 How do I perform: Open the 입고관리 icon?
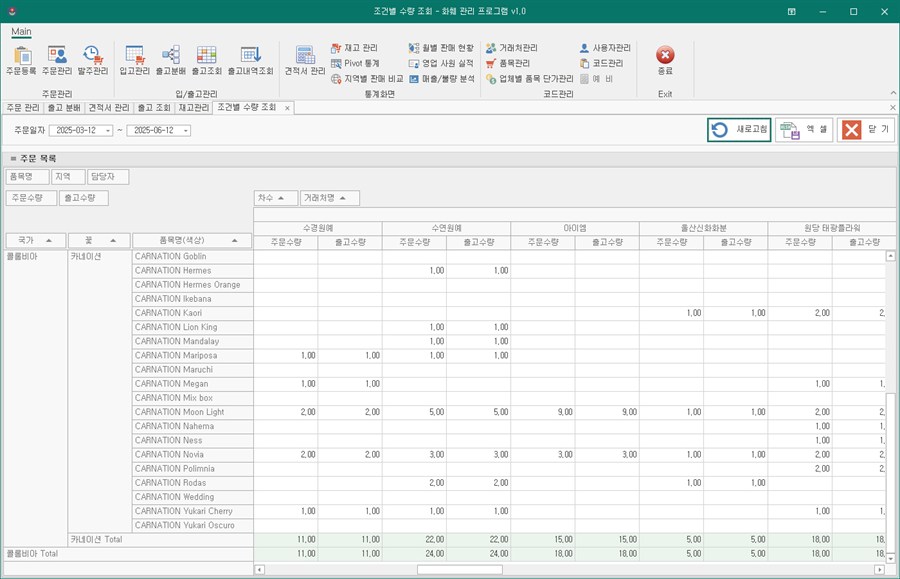pyautogui.click(x=134, y=60)
